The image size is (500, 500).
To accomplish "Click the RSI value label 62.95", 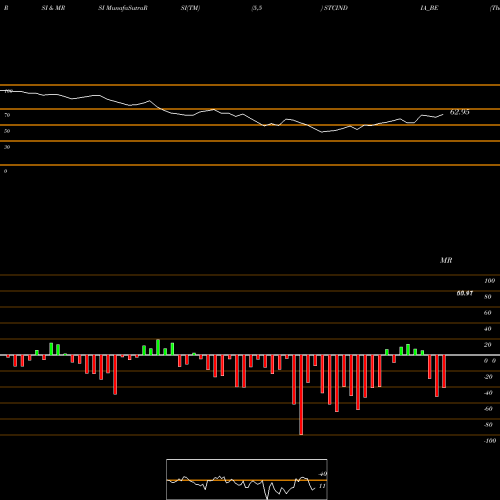I will [x=459, y=112].
